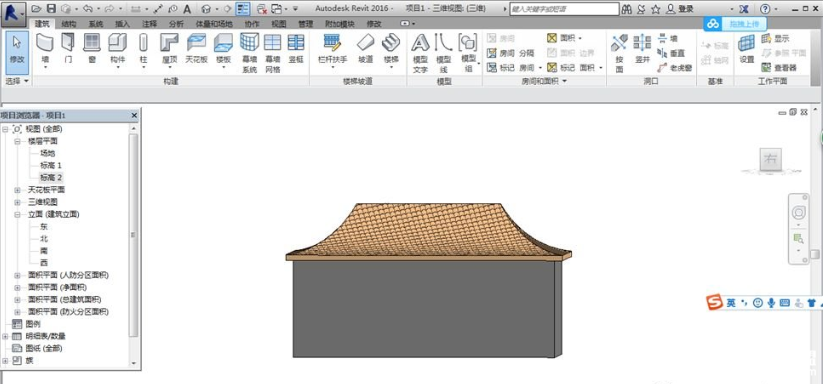Viewport: 824px width, 384px height.
Task: Open the 房间和面积 panel dropdown
Action: (x=544, y=81)
